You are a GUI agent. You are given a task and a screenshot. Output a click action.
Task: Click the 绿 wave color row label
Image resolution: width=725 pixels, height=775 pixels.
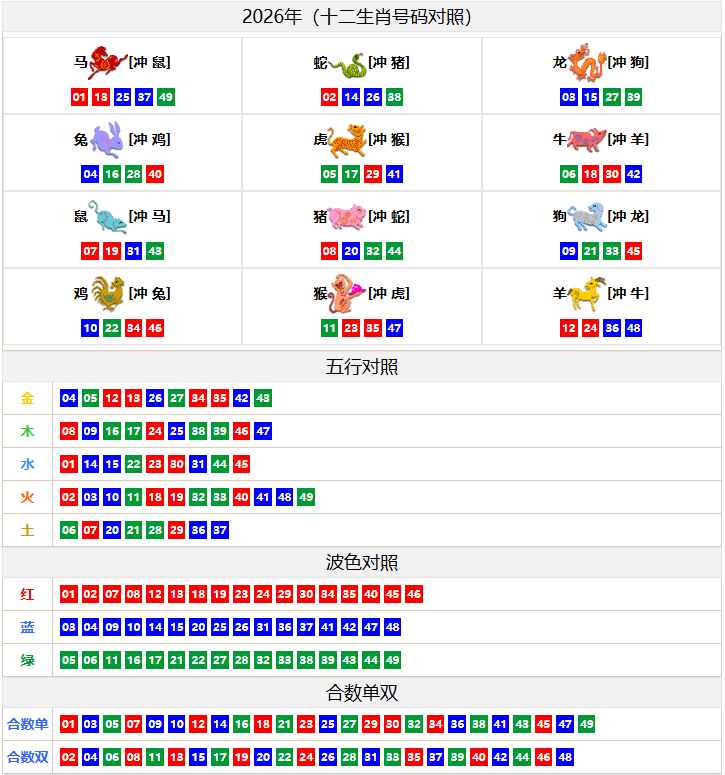coord(27,660)
